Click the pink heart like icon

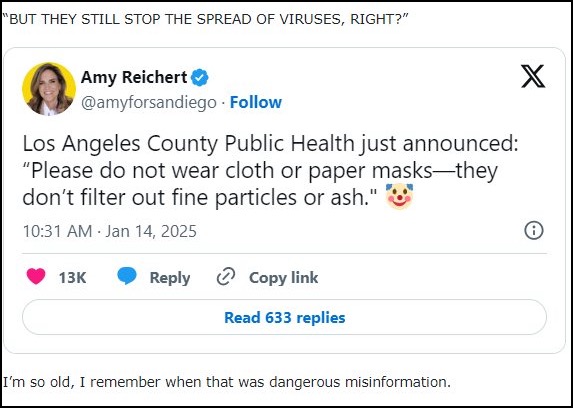point(36,276)
